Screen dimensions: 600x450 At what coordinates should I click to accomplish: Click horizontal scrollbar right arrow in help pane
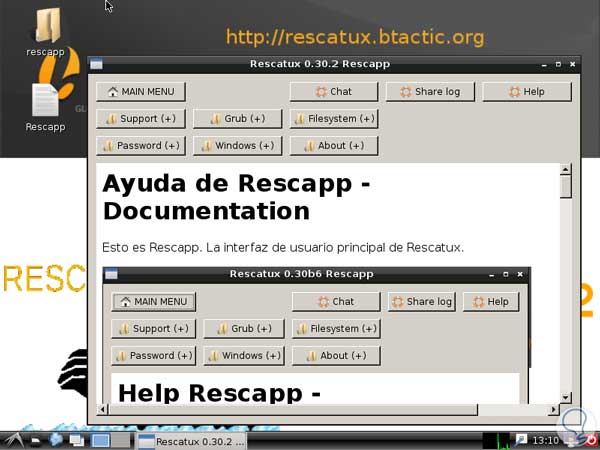point(553,409)
